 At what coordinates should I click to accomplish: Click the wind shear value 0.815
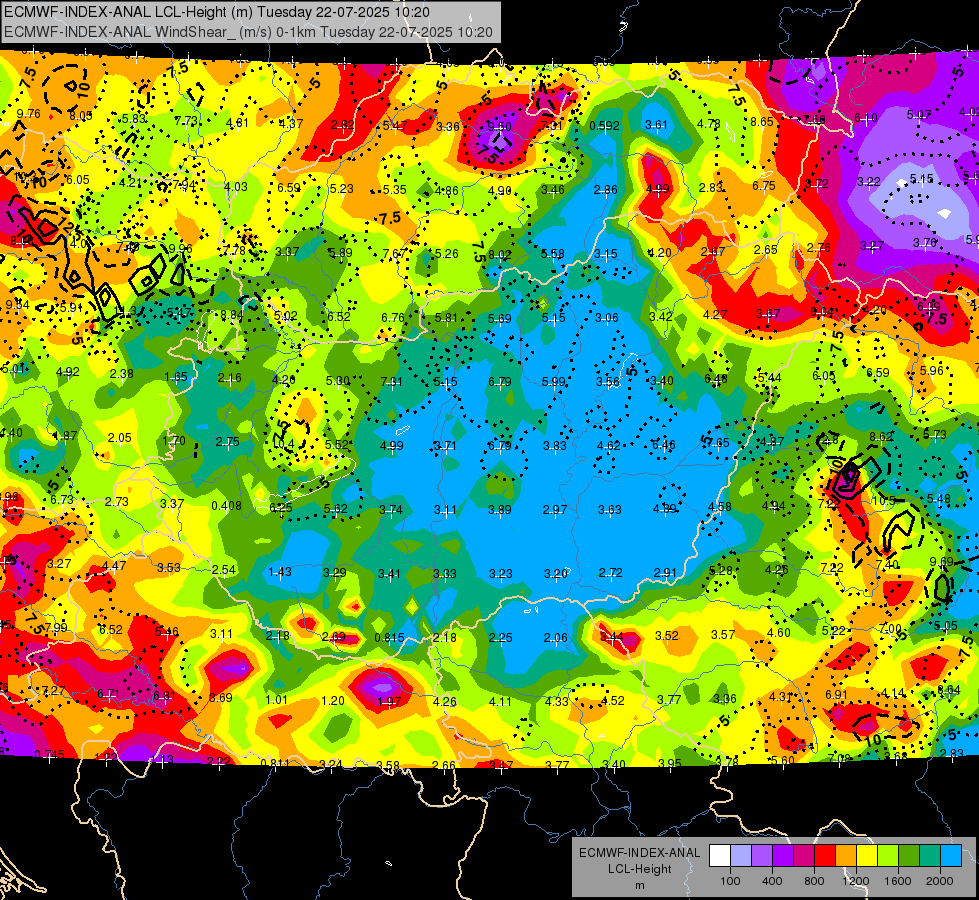click(x=389, y=638)
